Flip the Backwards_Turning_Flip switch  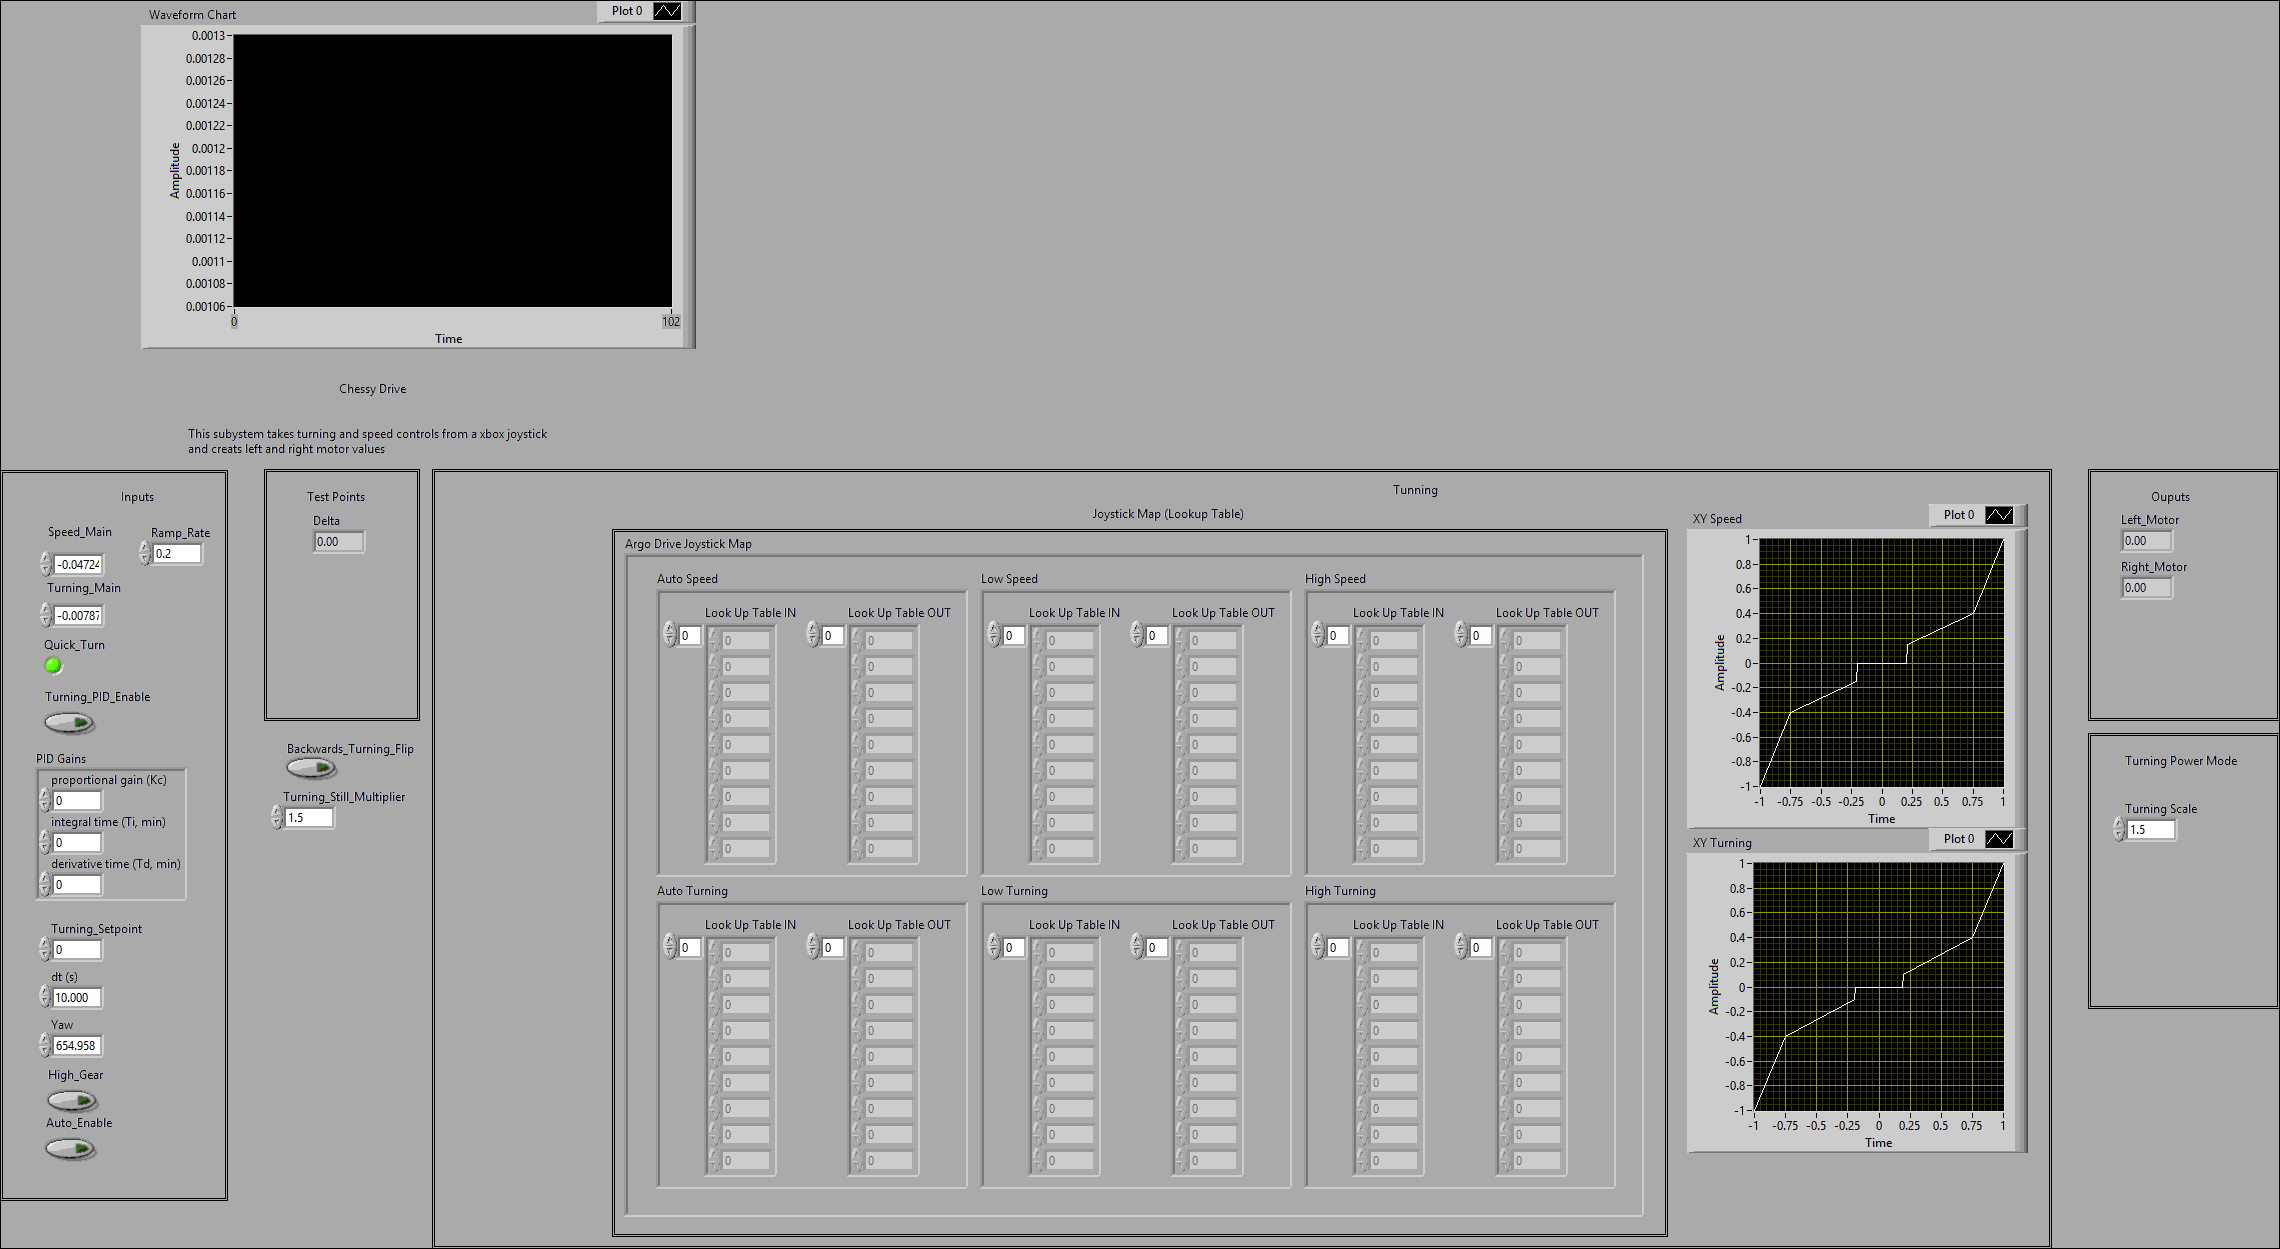[311, 766]
